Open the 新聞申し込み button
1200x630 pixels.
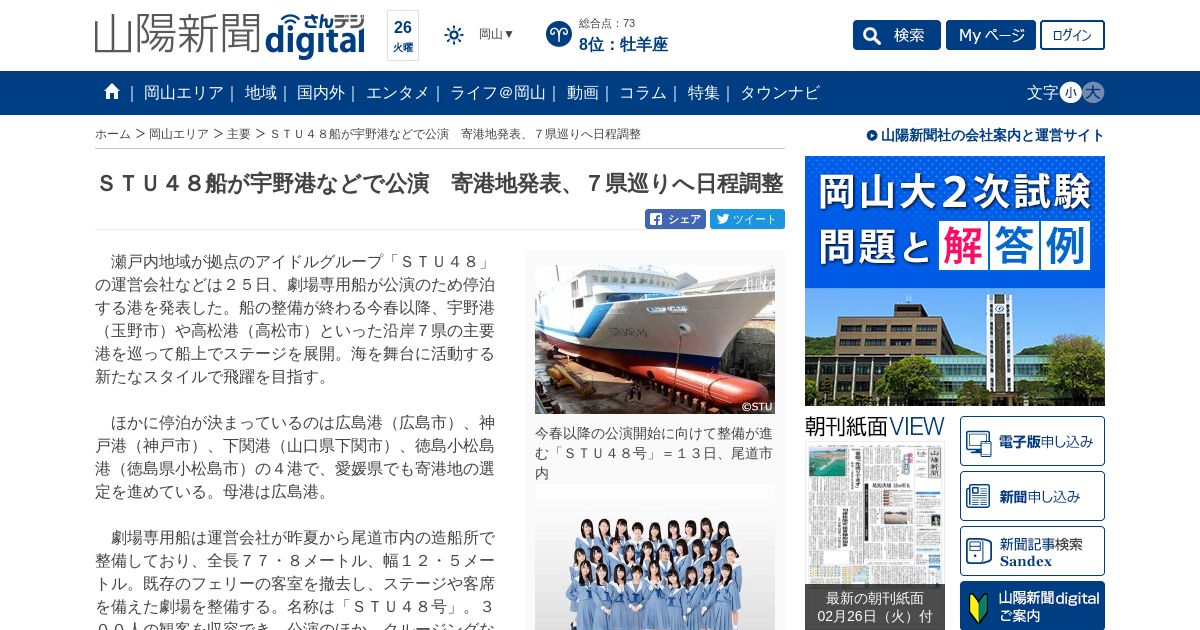(1032, 496)
